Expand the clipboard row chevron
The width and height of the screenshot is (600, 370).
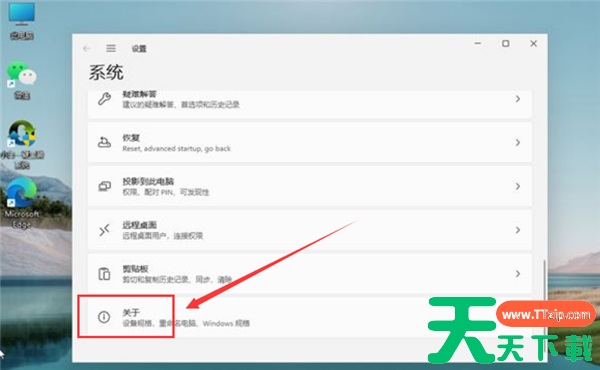(518, 274)
